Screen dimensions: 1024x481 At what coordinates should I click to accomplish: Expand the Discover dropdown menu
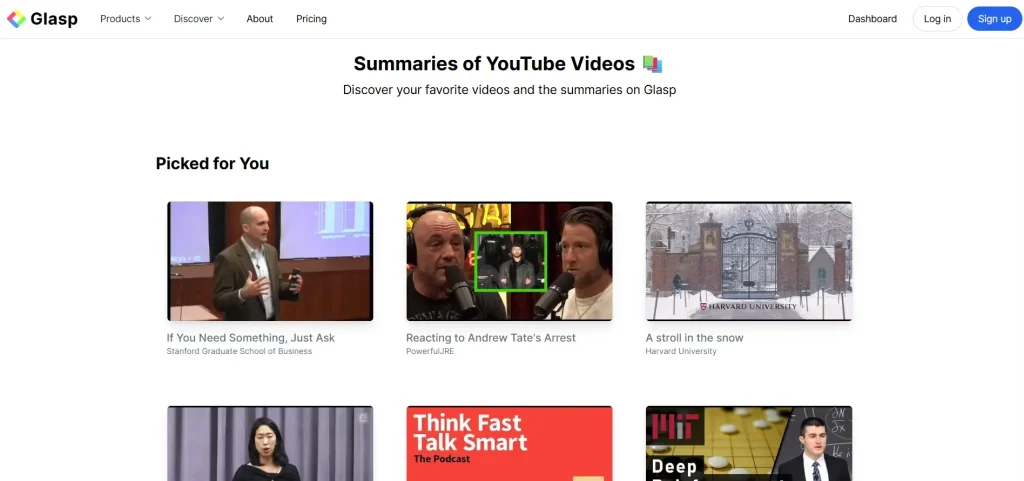click(199, 19)
